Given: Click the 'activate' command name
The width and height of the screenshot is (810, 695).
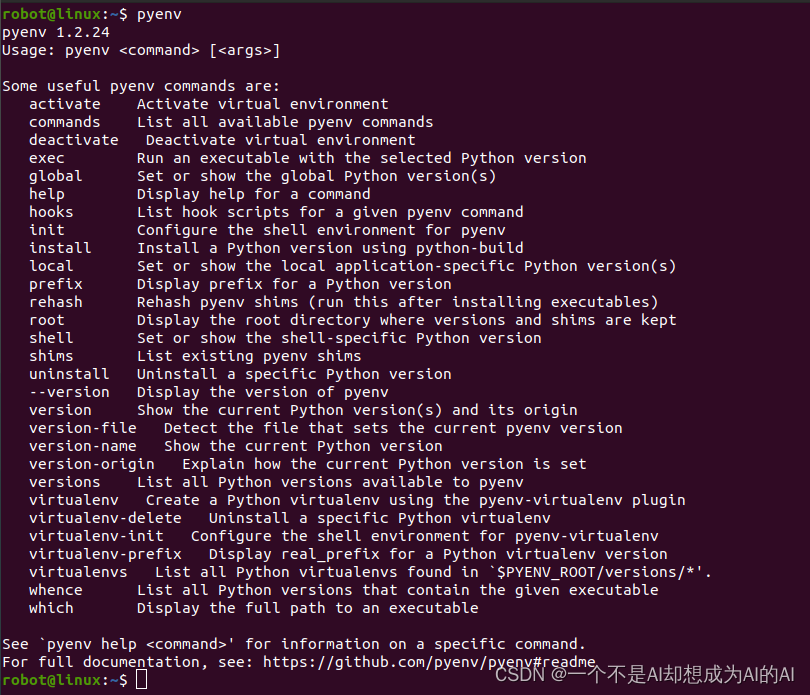Looking at the screenshot, I should [x=65, y=104].
